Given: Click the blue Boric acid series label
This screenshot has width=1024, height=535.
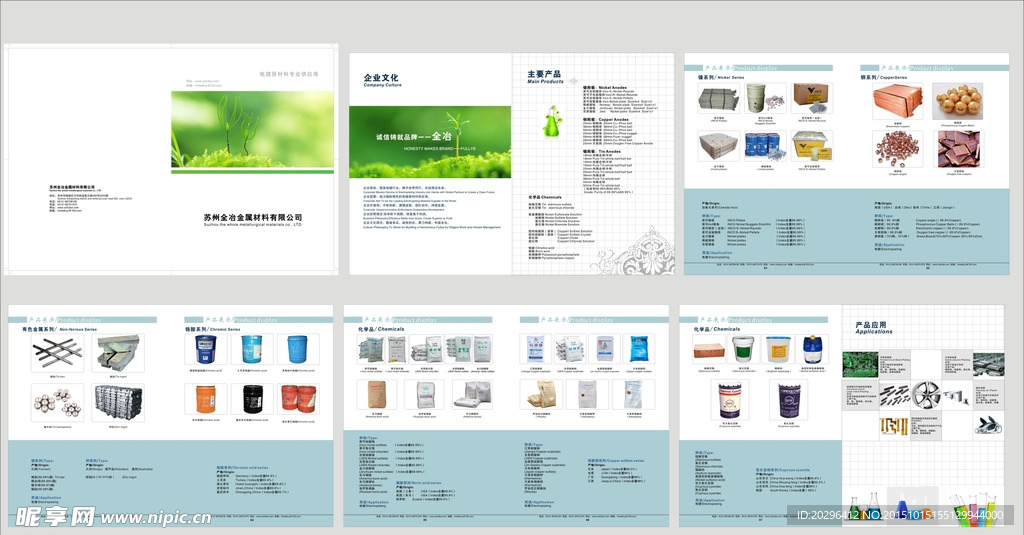Looking at the screenshot, I should pyautogui.click(x=419, y=483).
